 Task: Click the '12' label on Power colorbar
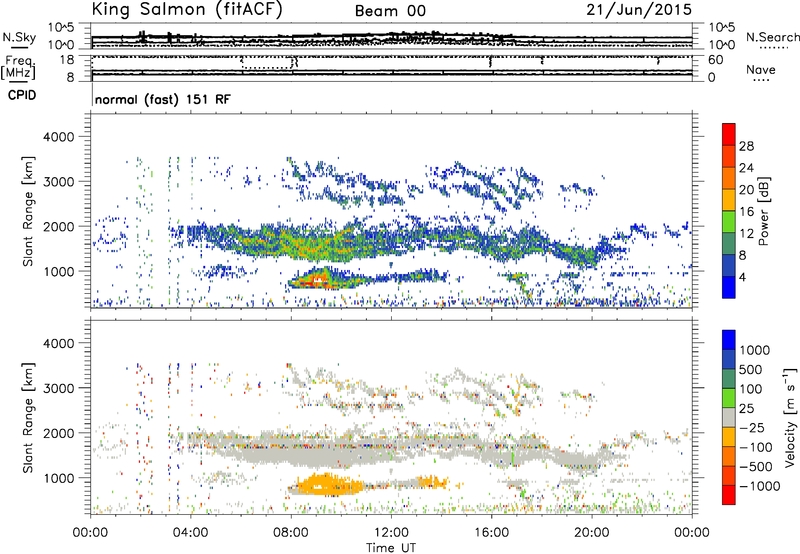point(746,234)
